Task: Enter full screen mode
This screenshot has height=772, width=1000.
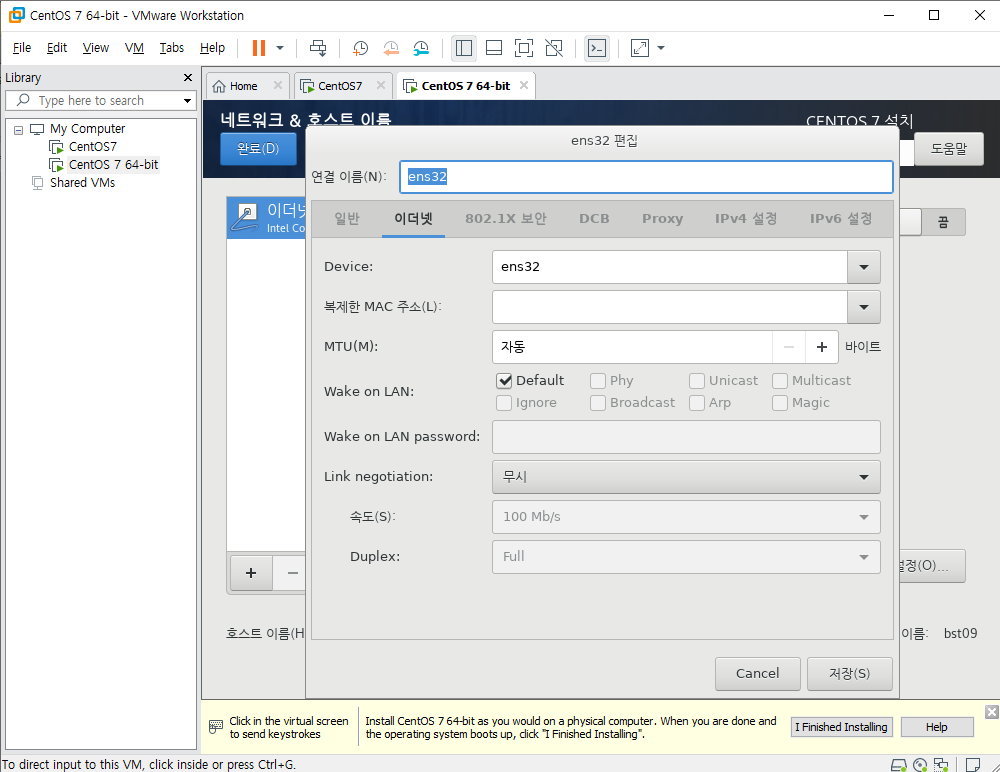Action: 524,48
